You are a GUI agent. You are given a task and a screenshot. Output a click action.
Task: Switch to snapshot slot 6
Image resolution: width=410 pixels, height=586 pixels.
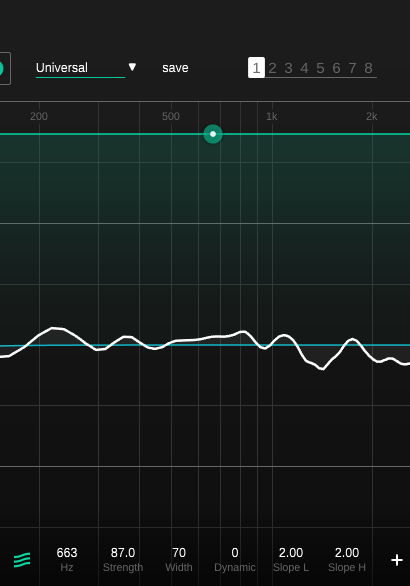pos(336,68)
